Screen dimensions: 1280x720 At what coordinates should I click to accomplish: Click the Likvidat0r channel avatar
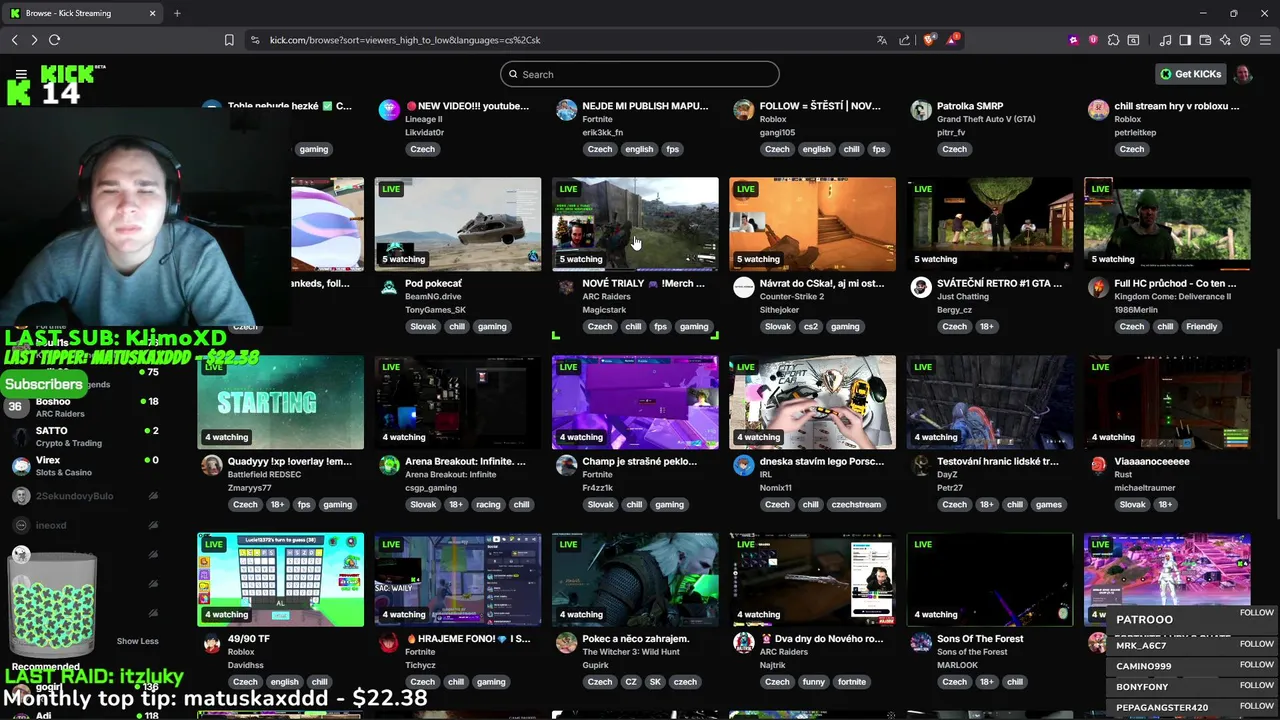coord(389,110)
